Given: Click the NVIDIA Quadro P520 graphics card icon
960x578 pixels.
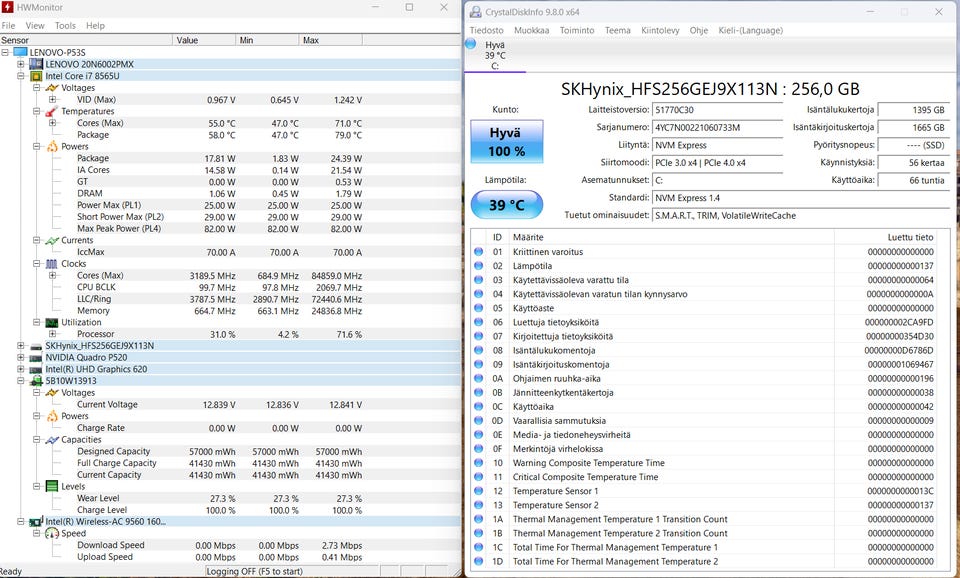Looking at the screenshot, I should click(x=36, y=357).
